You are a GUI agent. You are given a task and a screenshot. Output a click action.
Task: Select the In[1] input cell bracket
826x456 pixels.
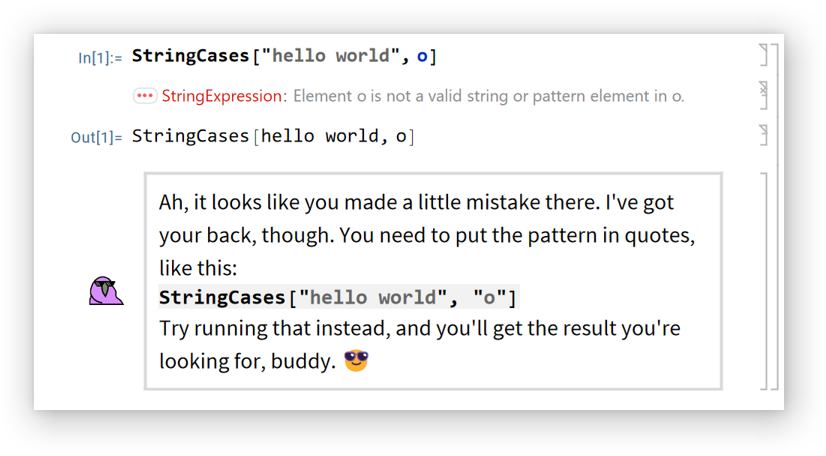[762, 54]
